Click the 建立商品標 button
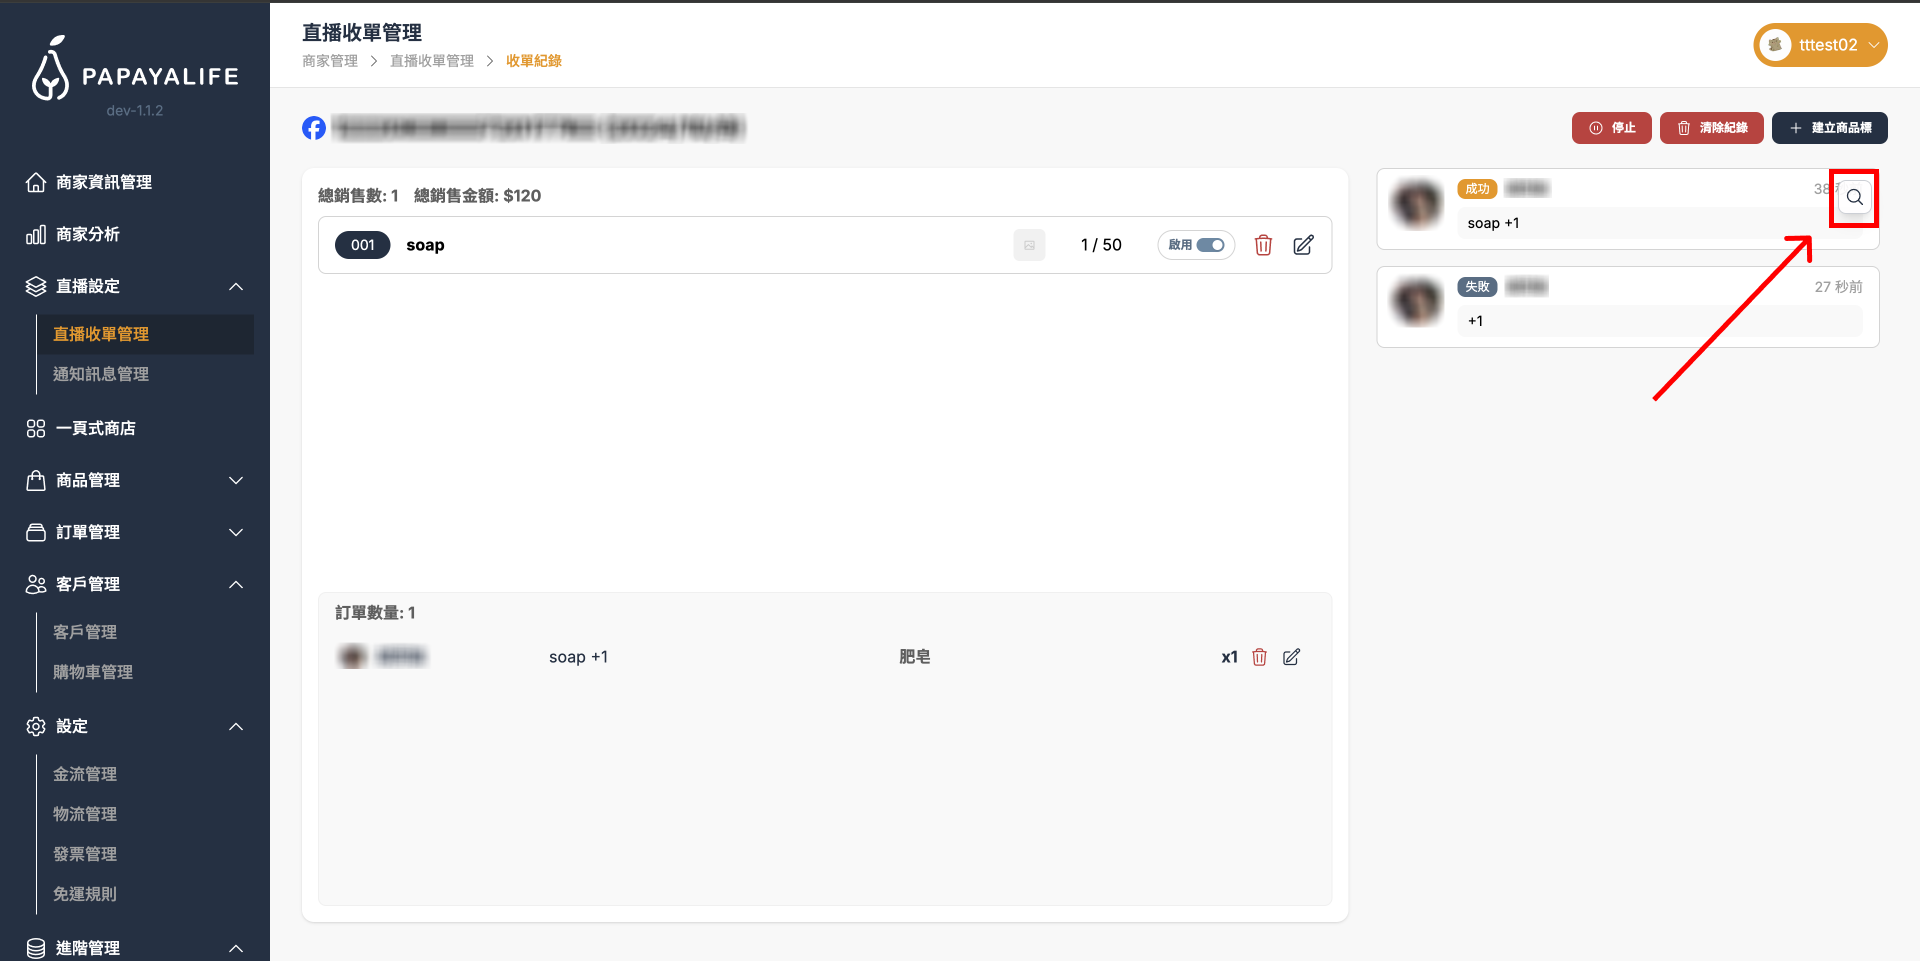Image resolution: width=1920 pixels, height=961 pixels. (x=1829, y=128)
